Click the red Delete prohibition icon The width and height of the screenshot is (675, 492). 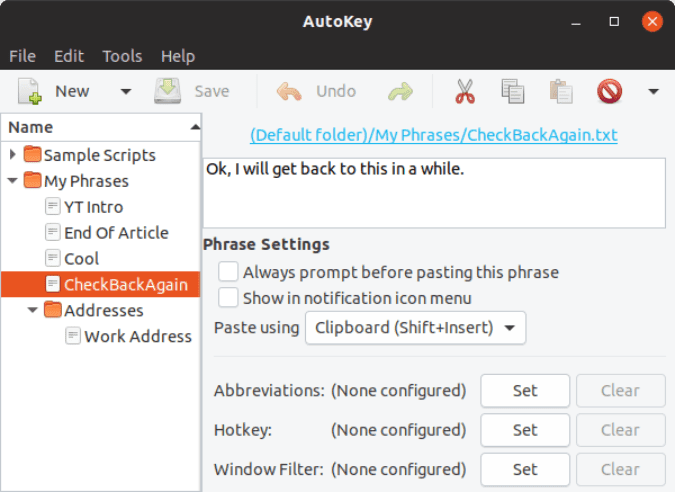(x=609, y=91)
